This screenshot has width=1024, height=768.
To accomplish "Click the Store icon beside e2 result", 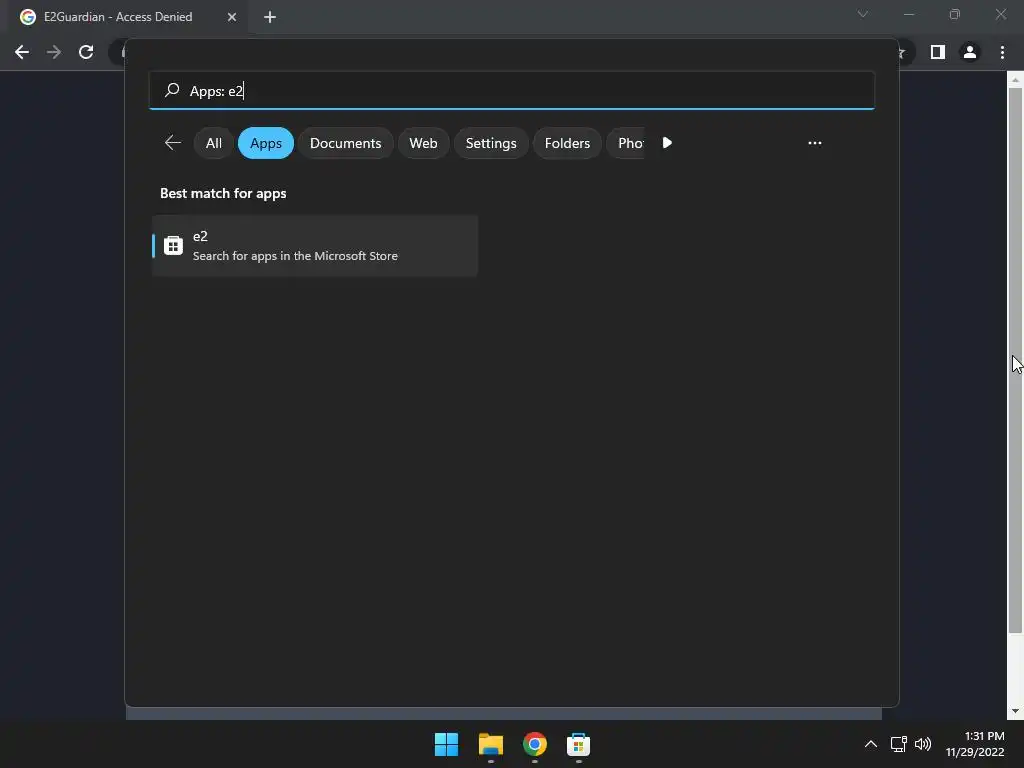I will tap(173, 246).
